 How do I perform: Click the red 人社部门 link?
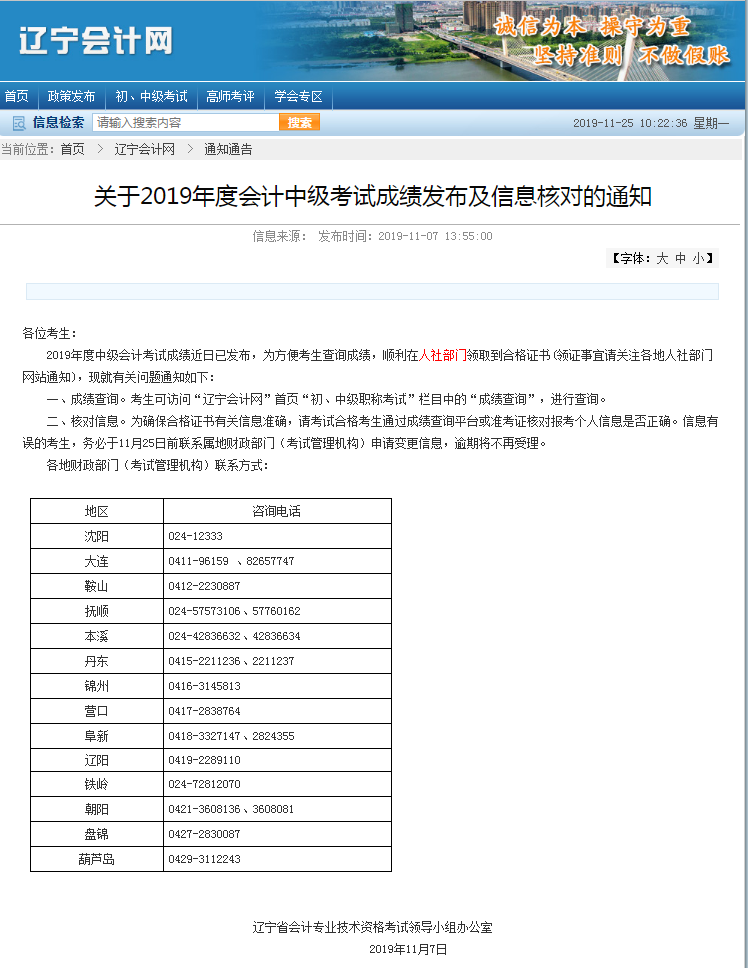tap(443, 356)
